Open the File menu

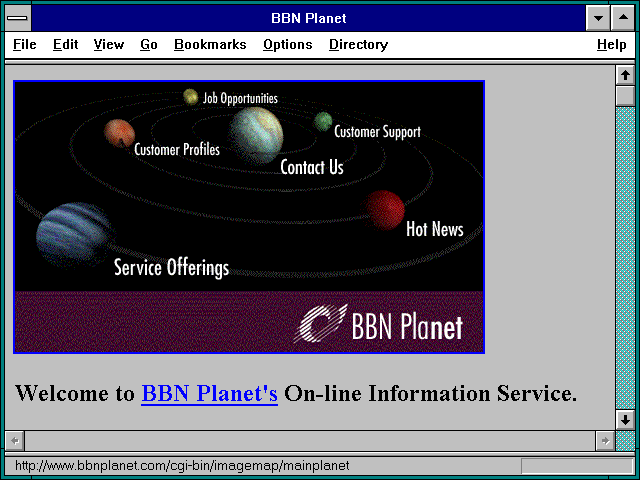(x=24, y=44)
